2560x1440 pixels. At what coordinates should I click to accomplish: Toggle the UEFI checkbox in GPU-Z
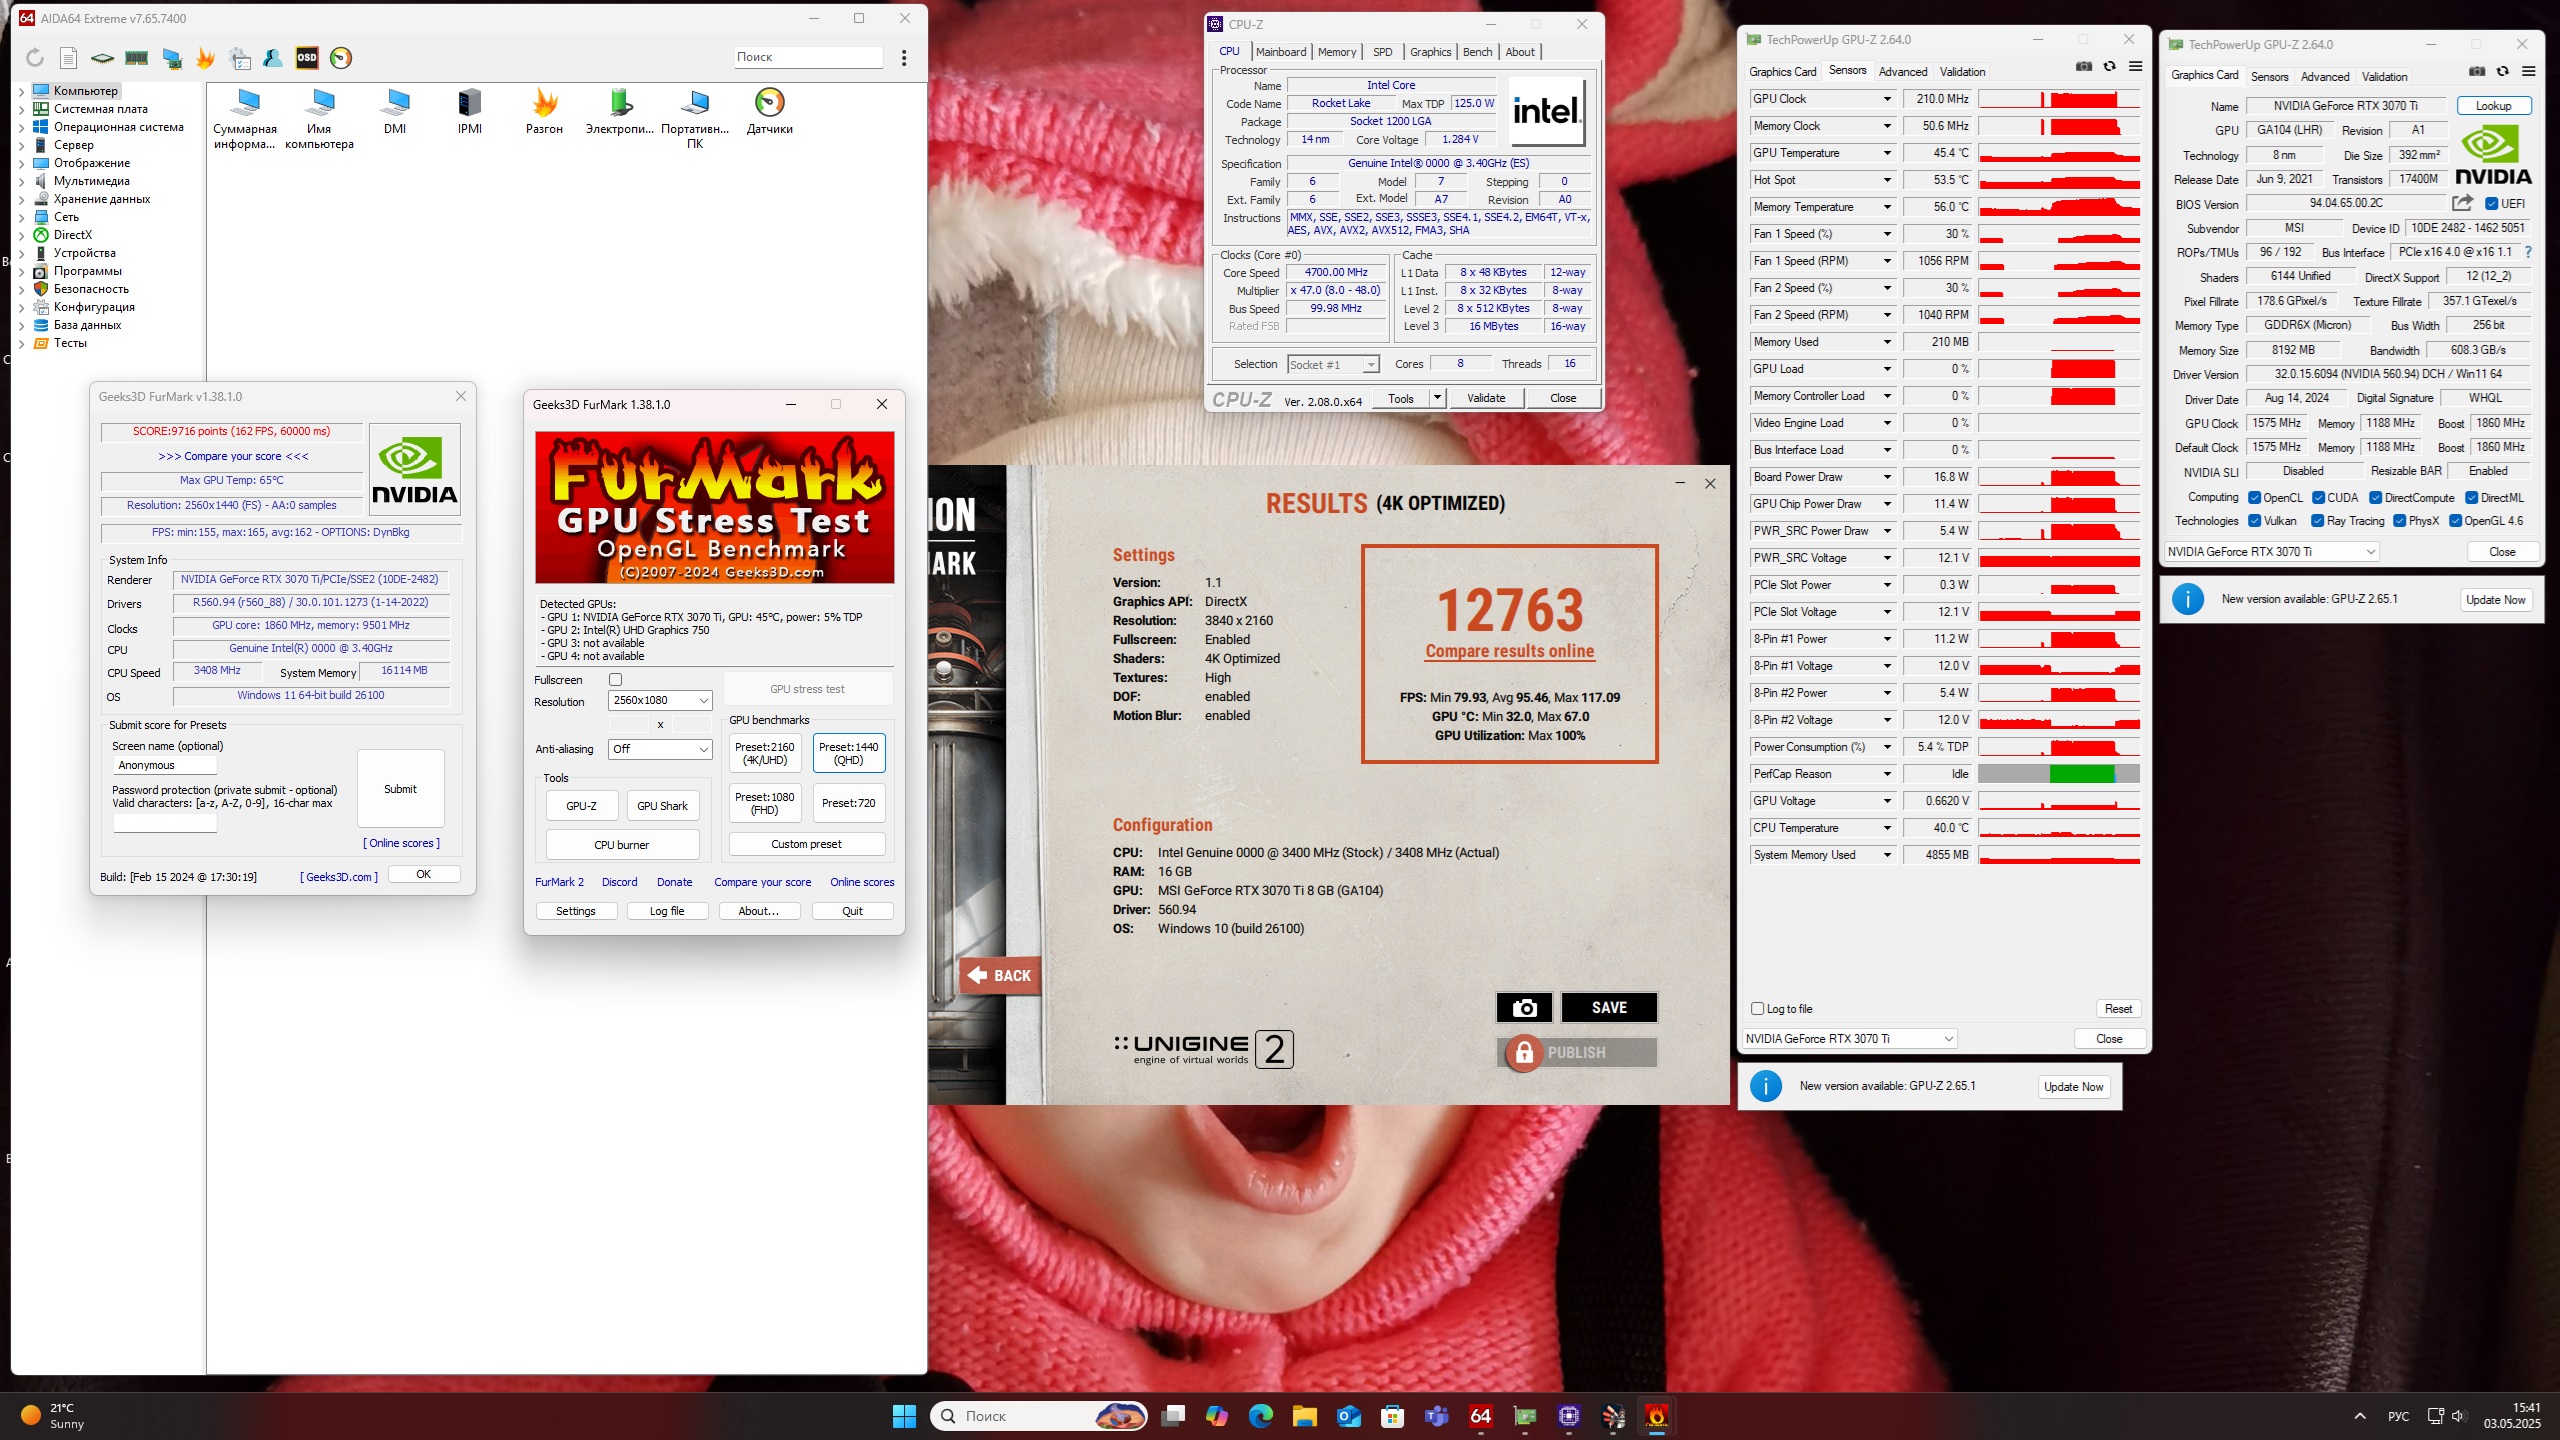[2492, 204]
